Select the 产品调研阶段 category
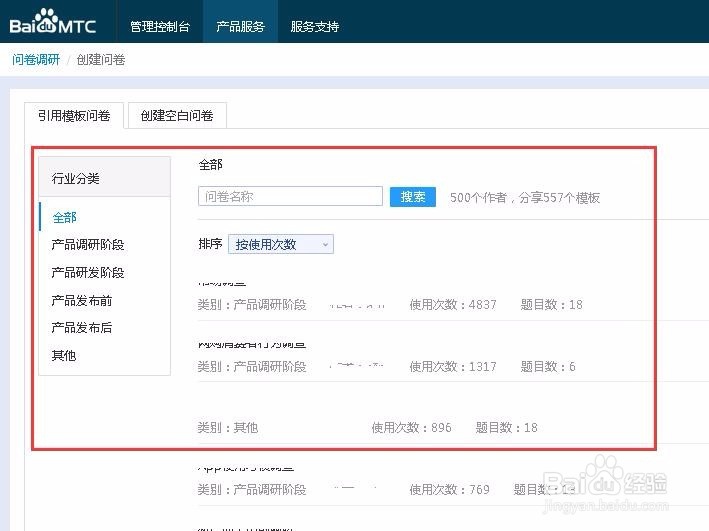 tap(88, 245)
